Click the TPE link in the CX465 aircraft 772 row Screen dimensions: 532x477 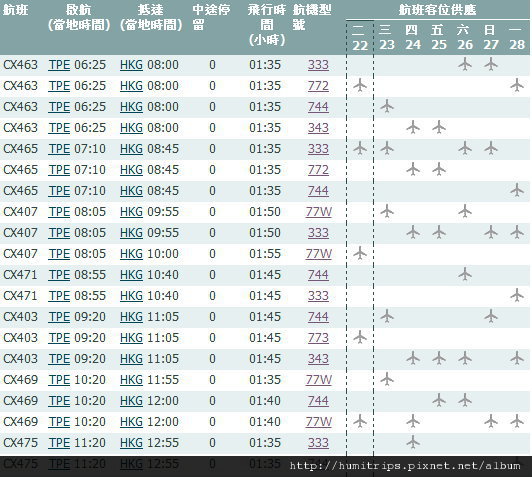(x=59, y=170)
